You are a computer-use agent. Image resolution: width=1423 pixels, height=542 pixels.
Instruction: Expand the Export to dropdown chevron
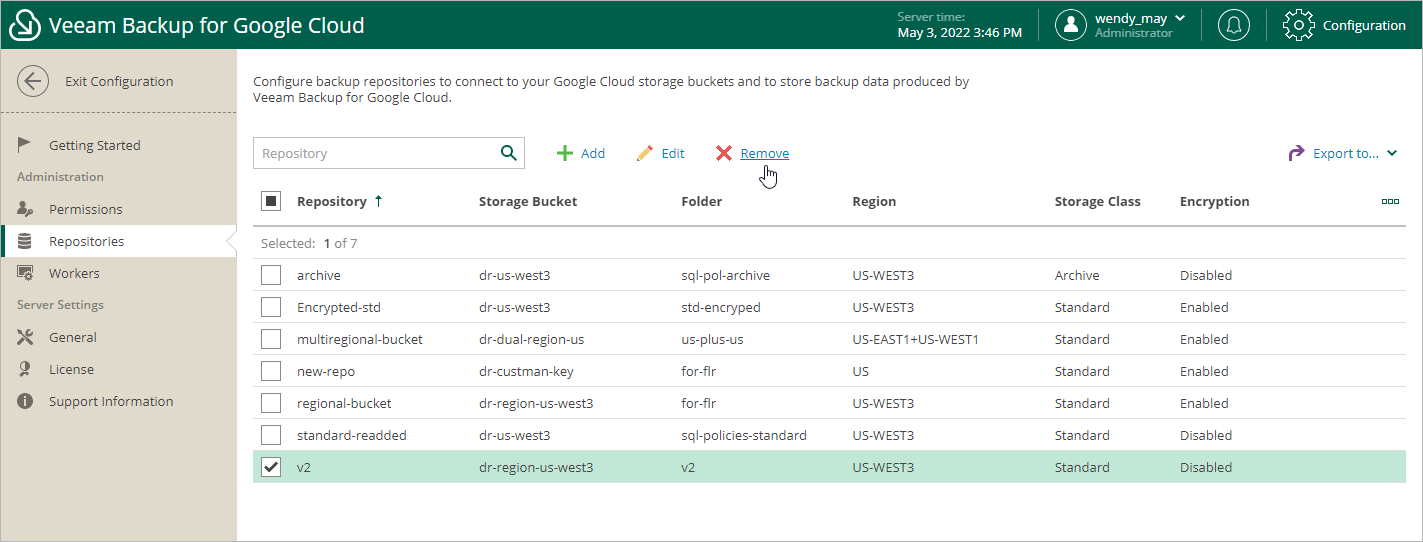click(1392, 153)
